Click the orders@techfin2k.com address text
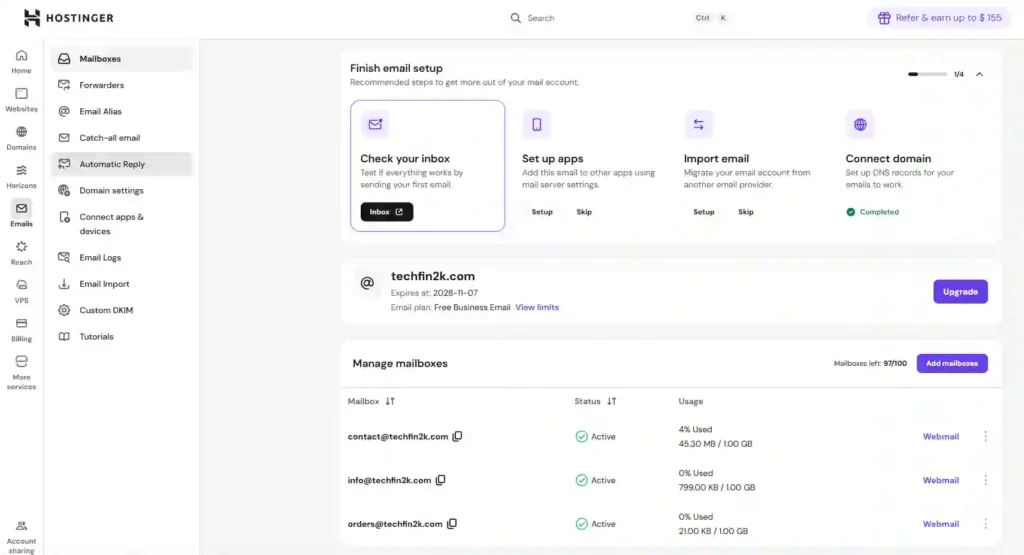Screen dimensions: 1024x555 pos(395,524)
